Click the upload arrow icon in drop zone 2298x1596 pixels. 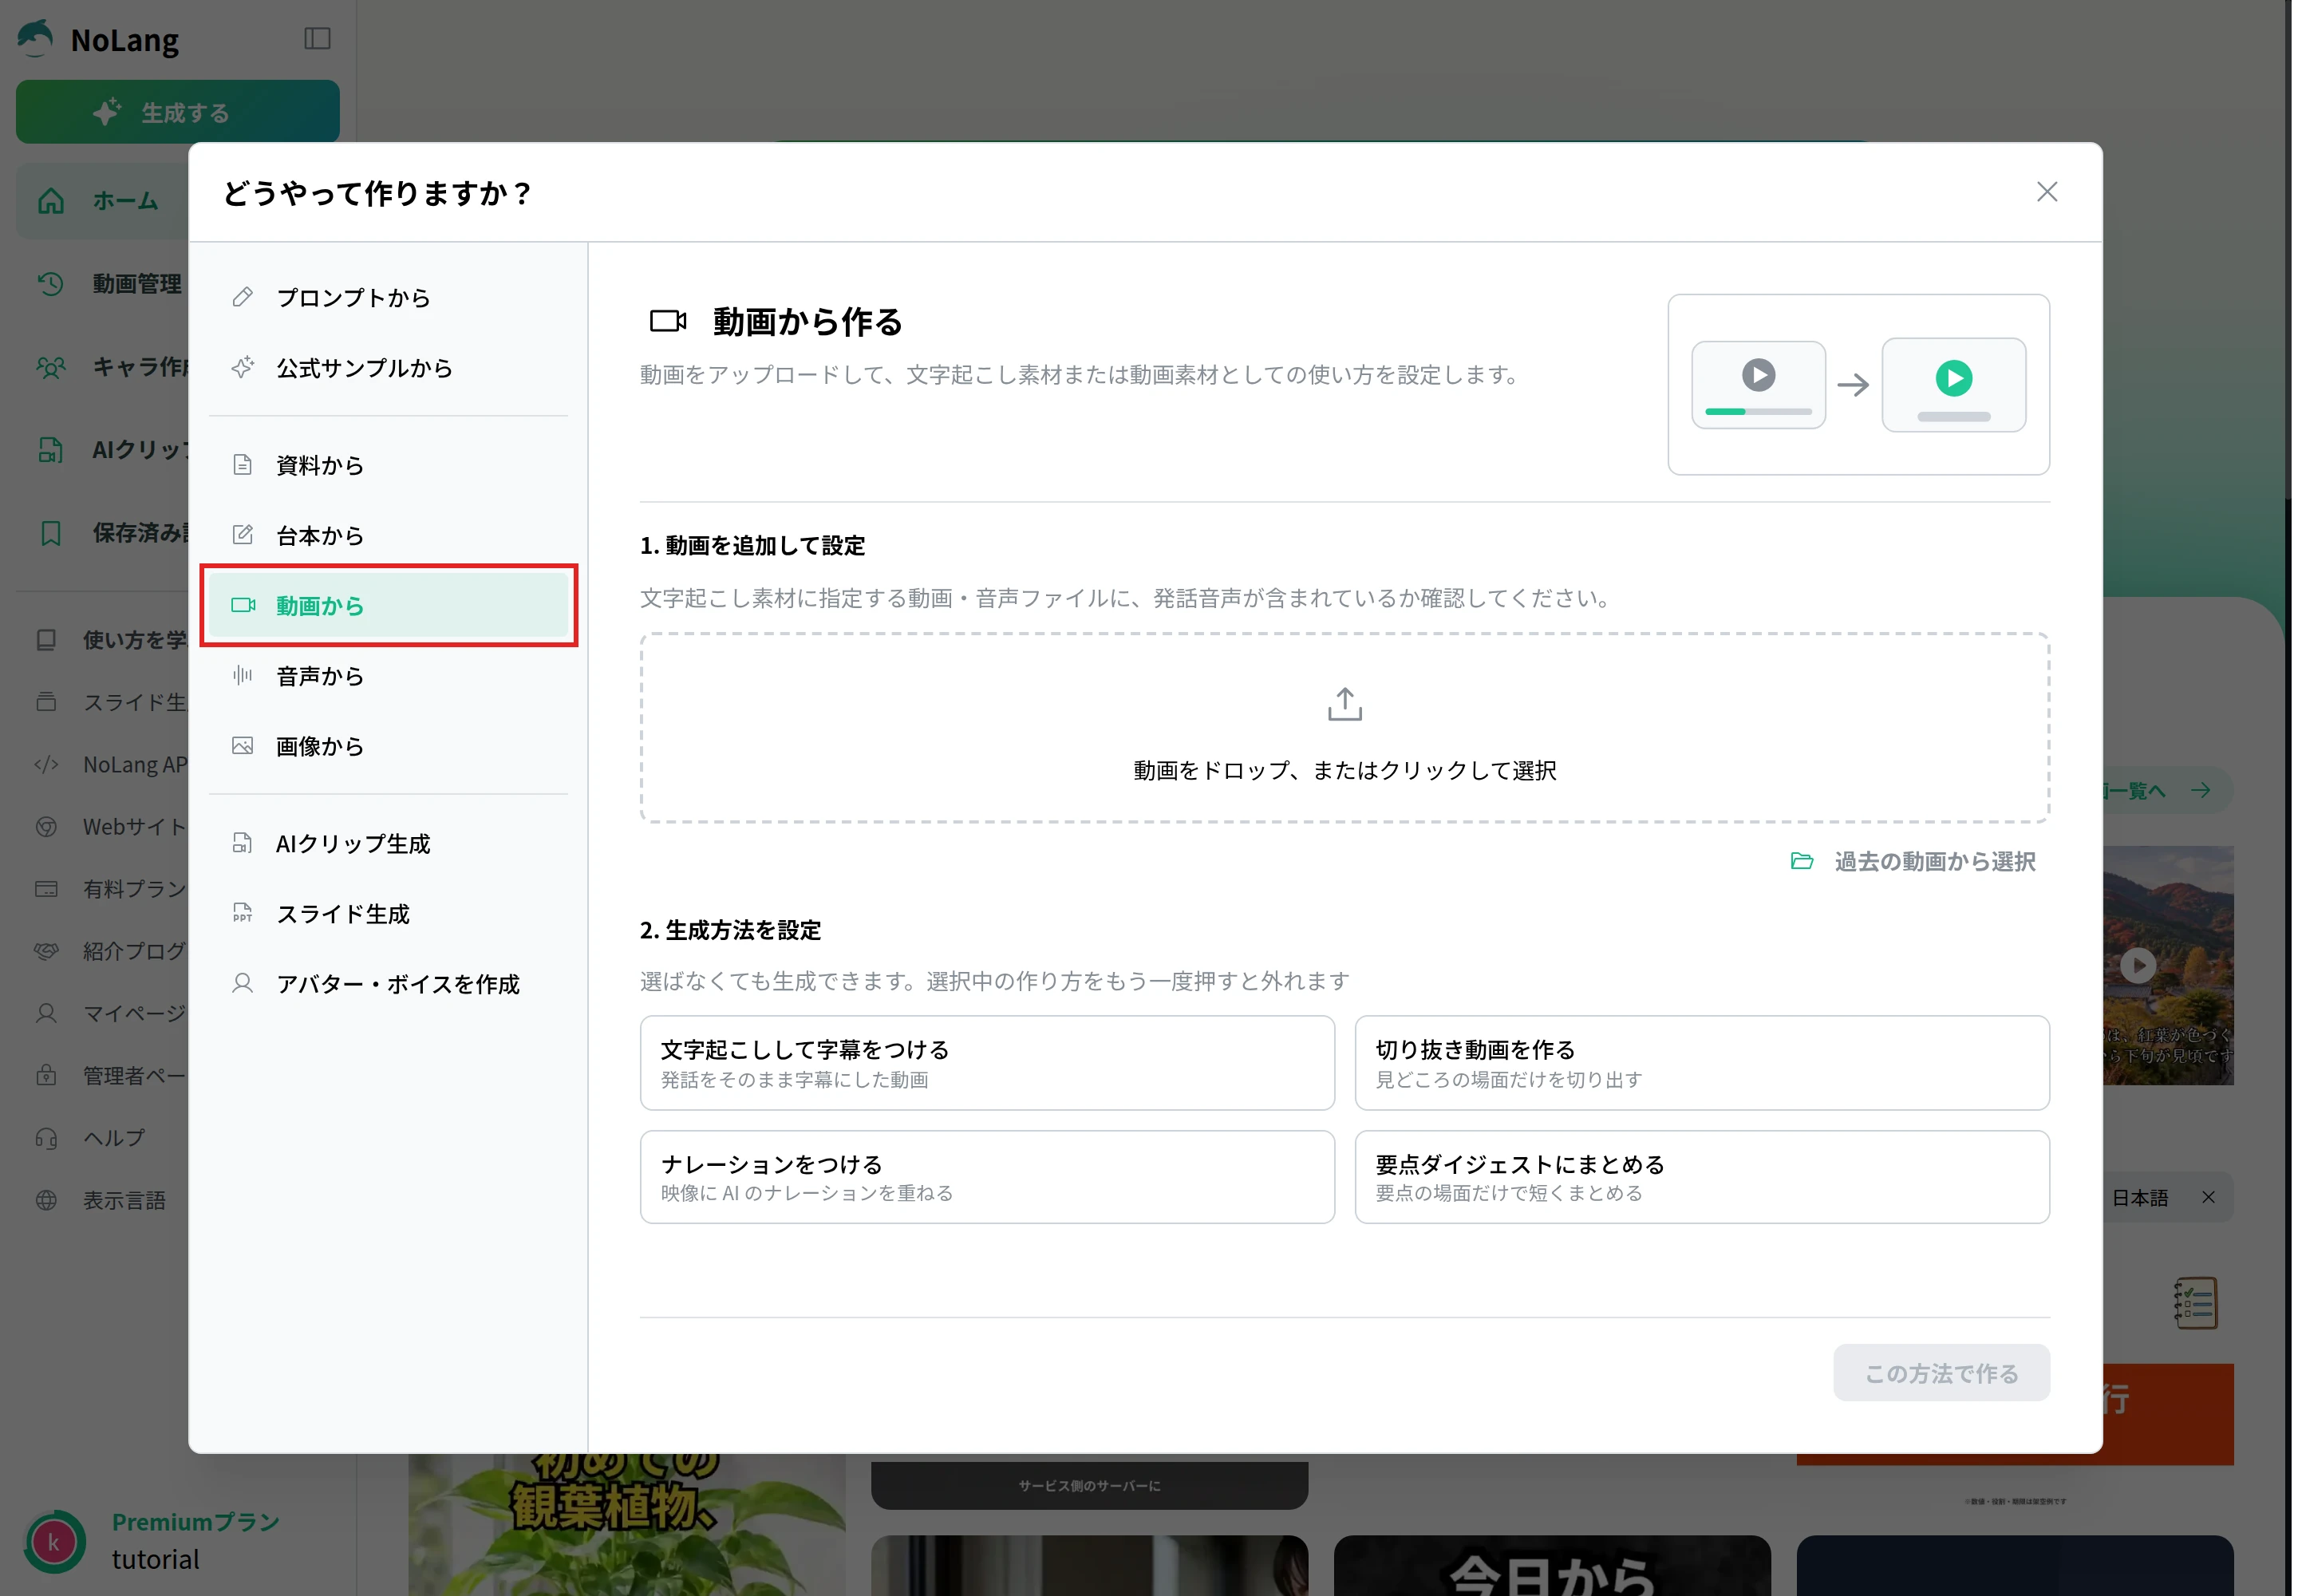(x=1344, y=704)
